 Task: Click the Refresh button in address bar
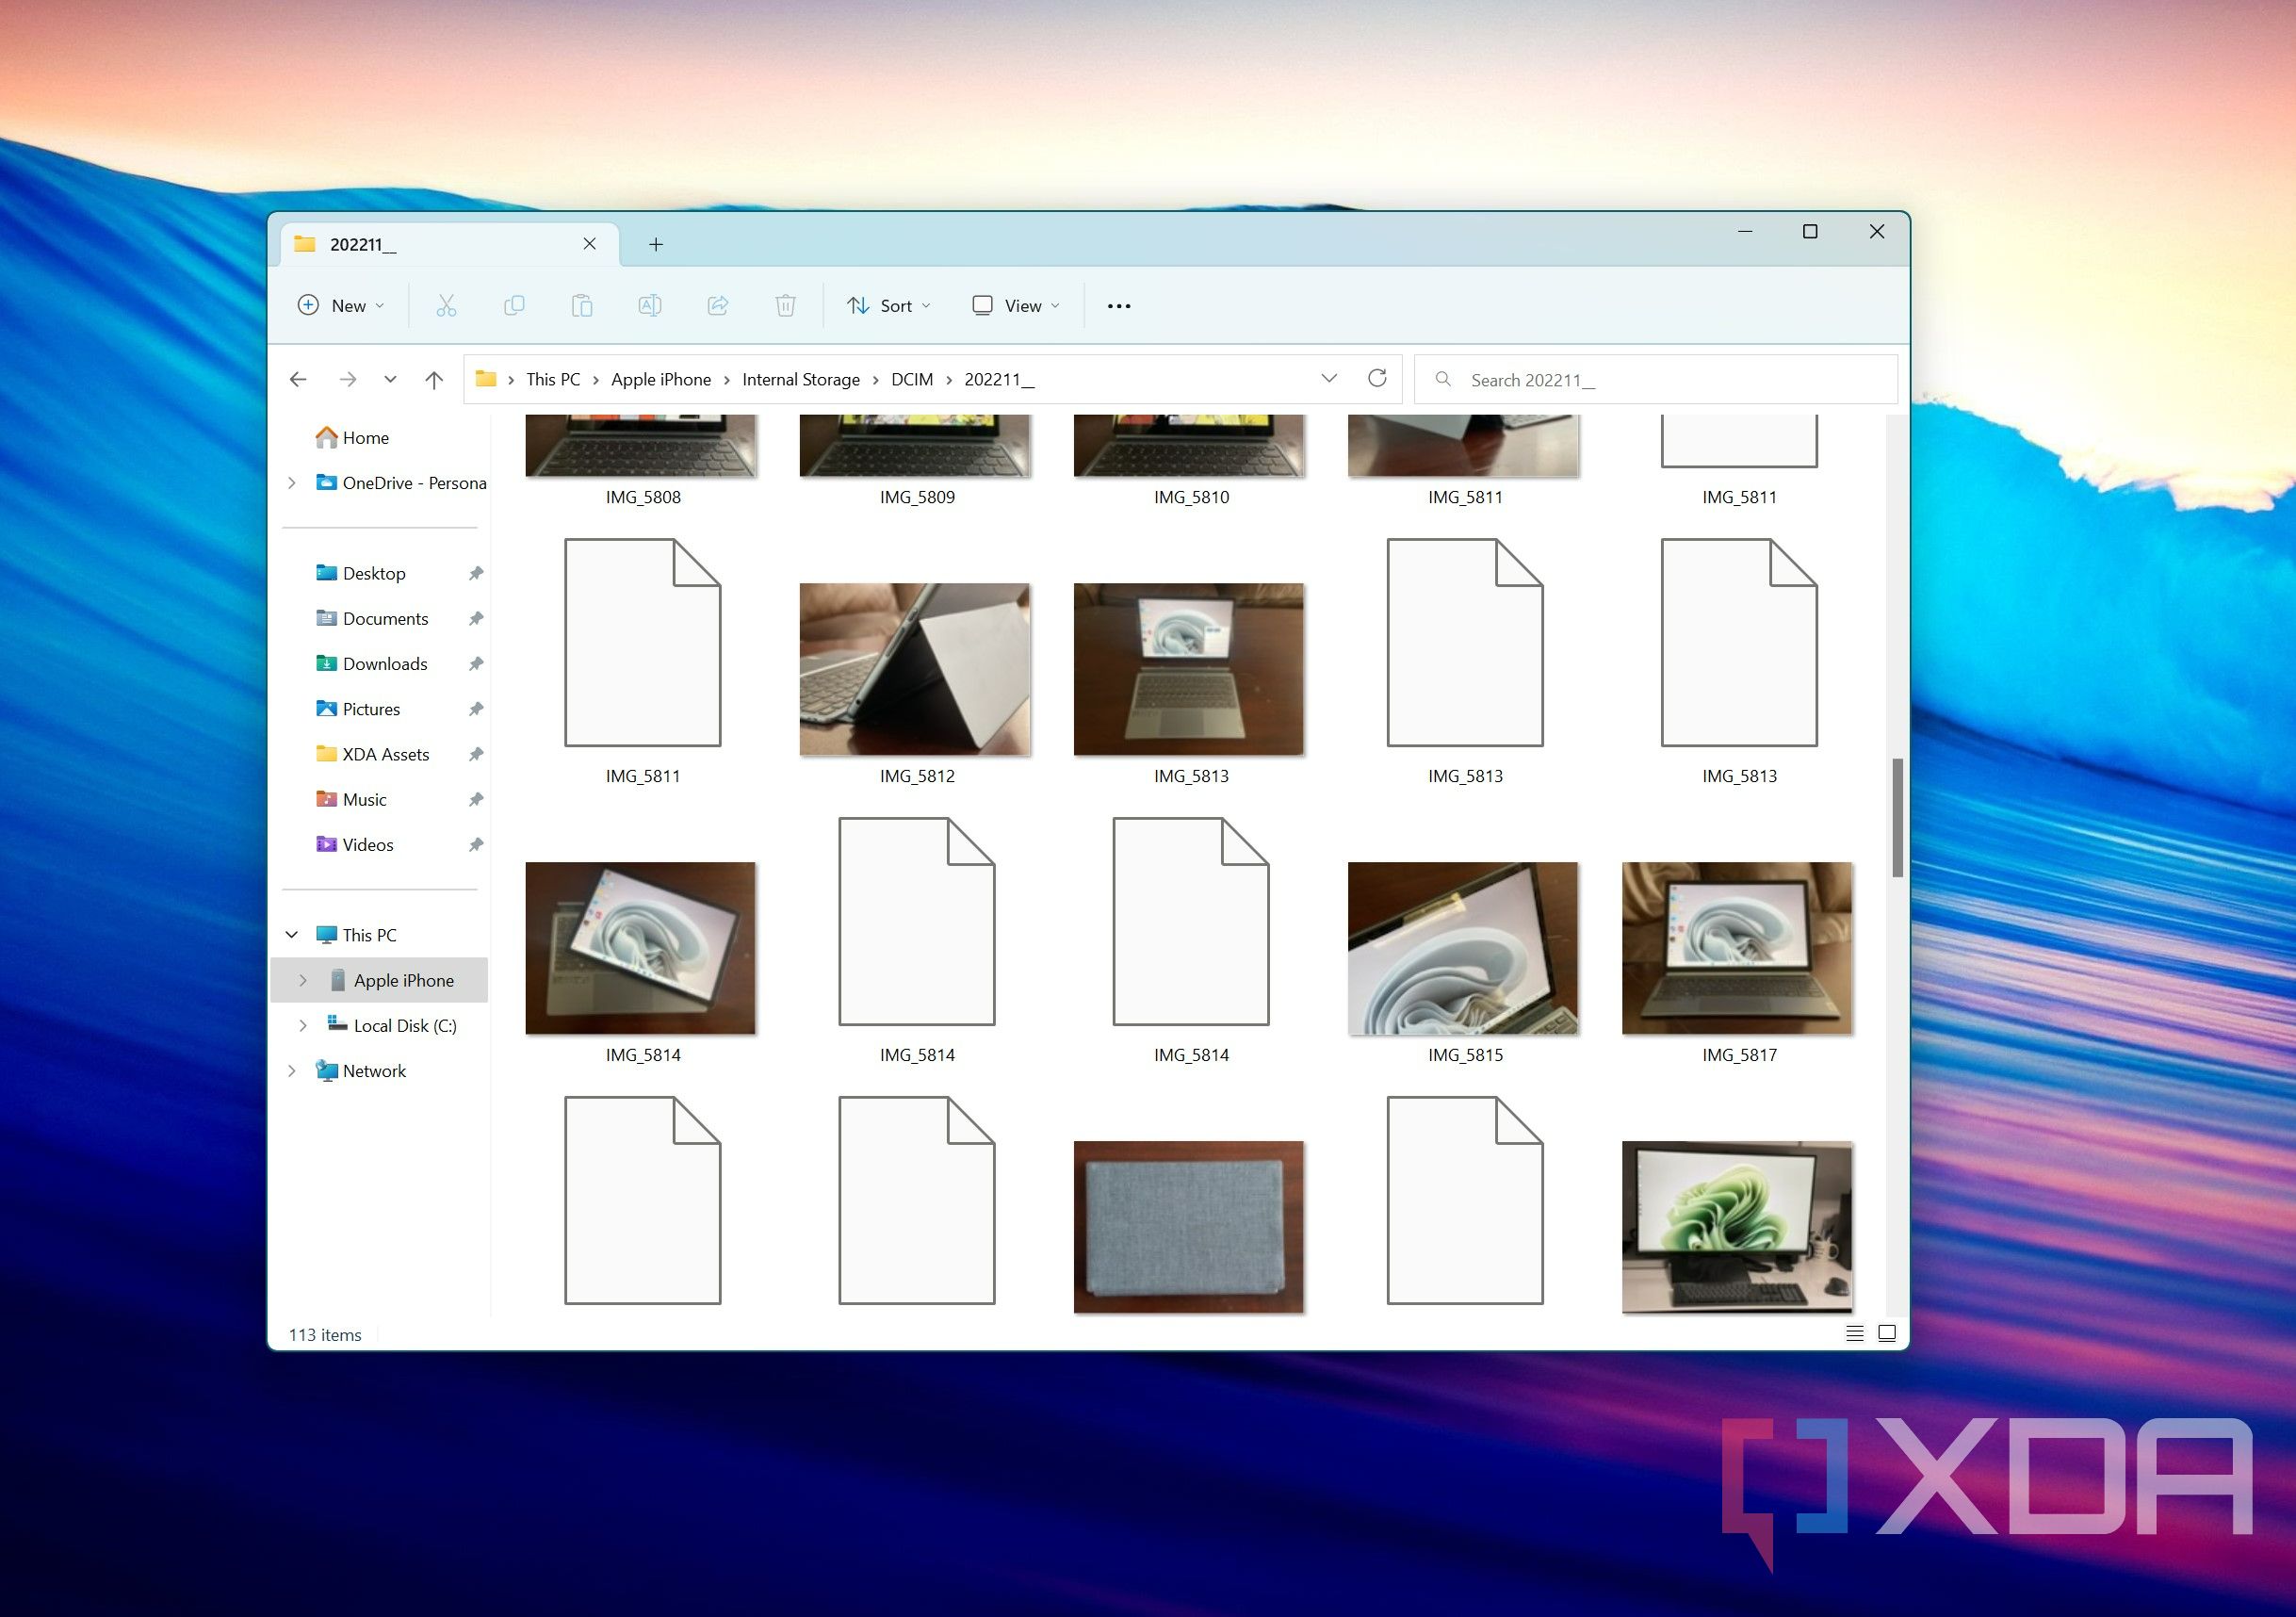1382,380
